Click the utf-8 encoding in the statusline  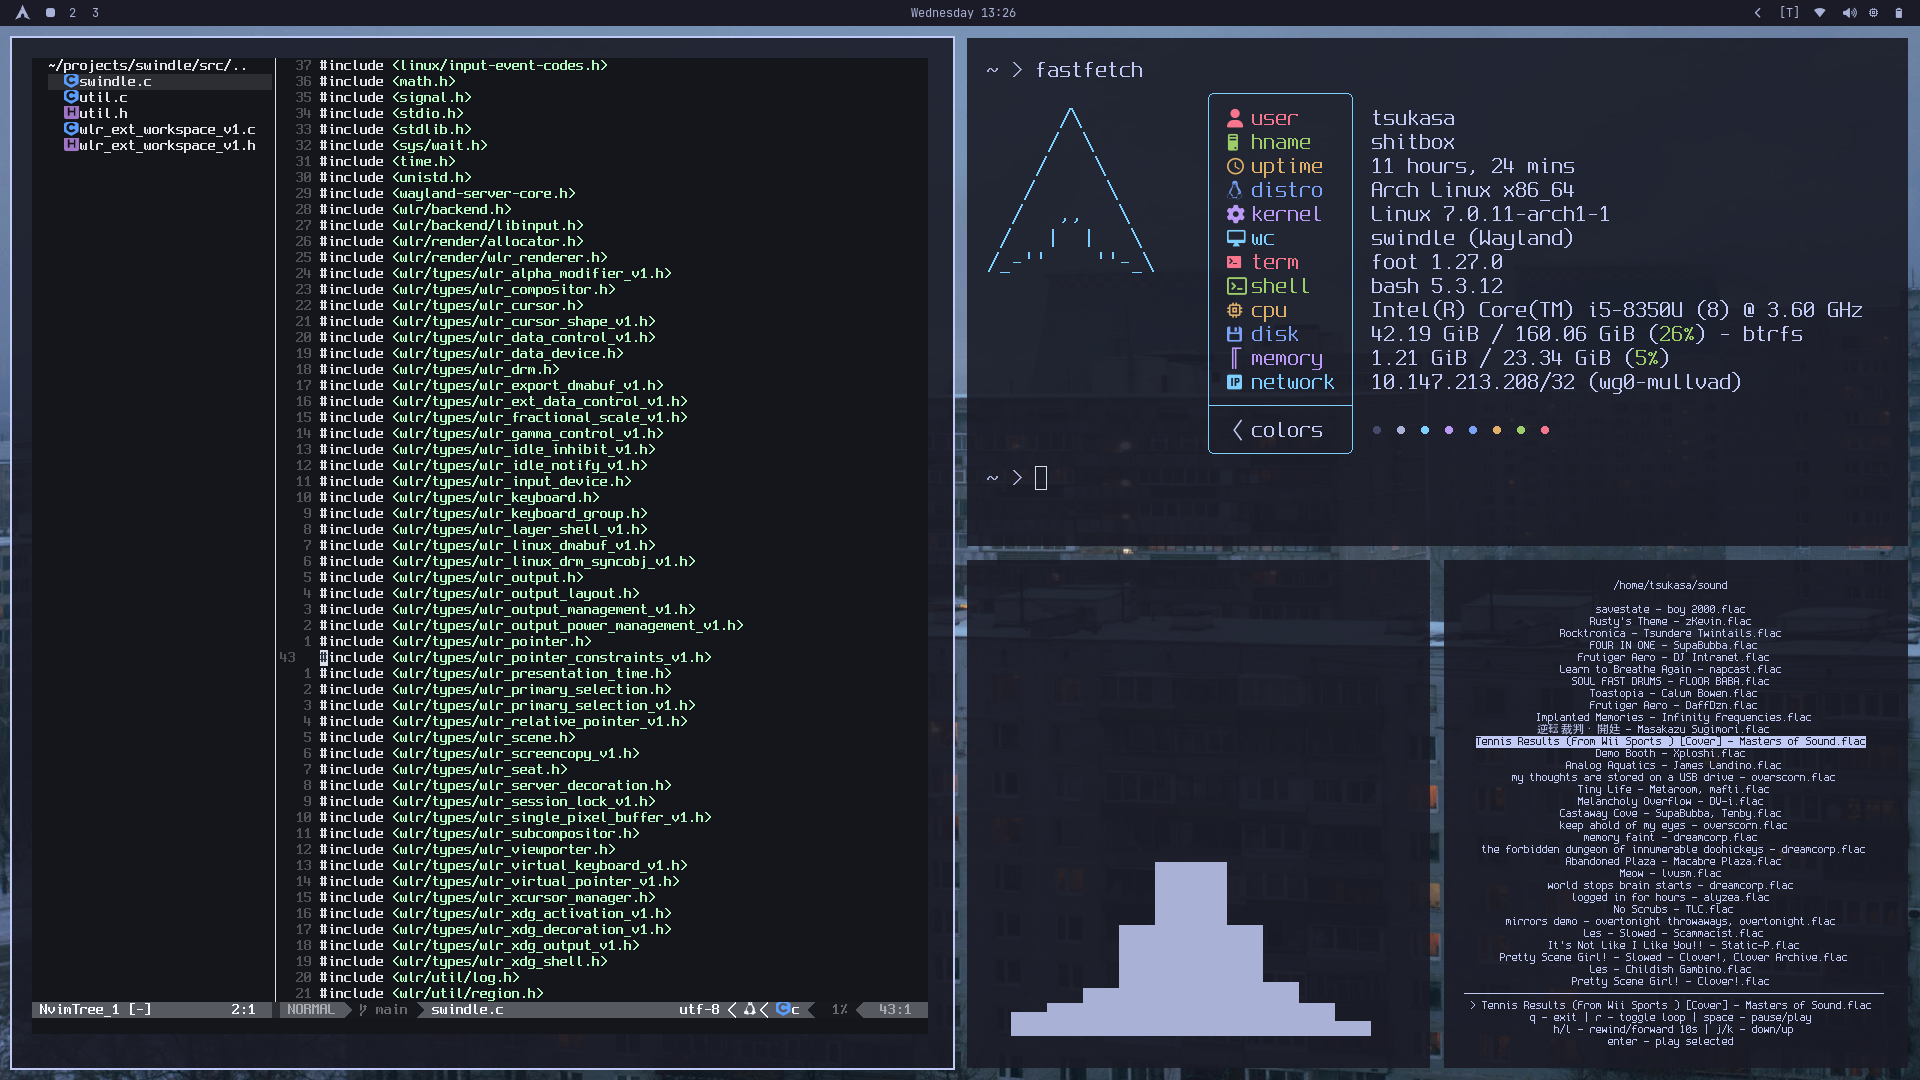click(x=699, y=1010)
